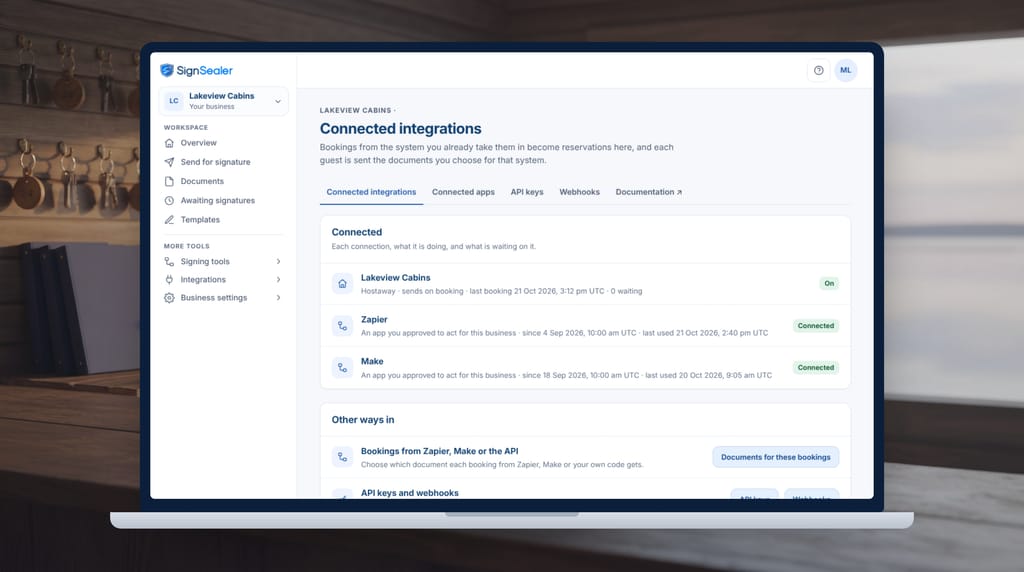
Task: Expand the Signing tools submenu chevron
Action: [278, 262]
